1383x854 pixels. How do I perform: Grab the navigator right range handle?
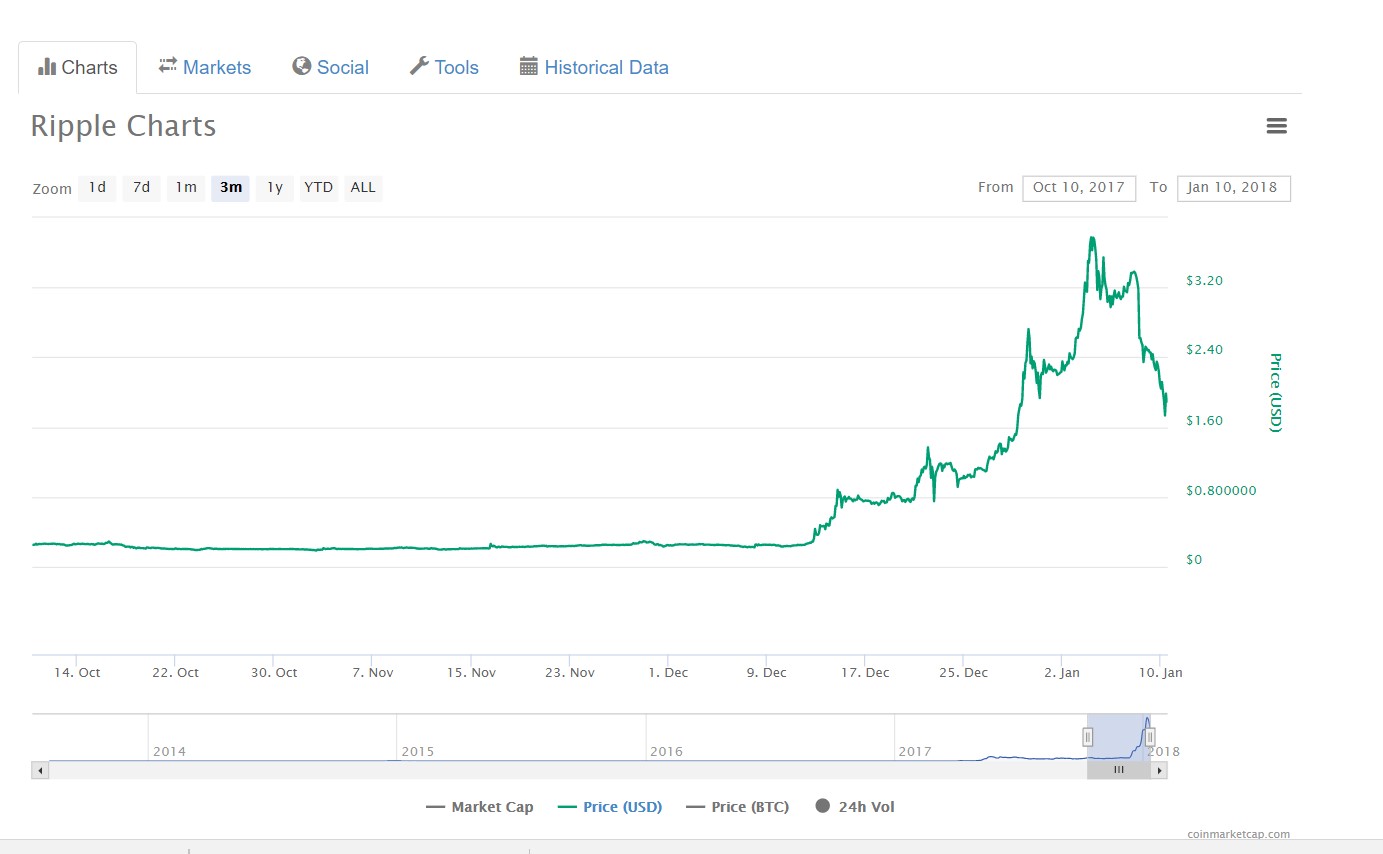point(1150,737)
